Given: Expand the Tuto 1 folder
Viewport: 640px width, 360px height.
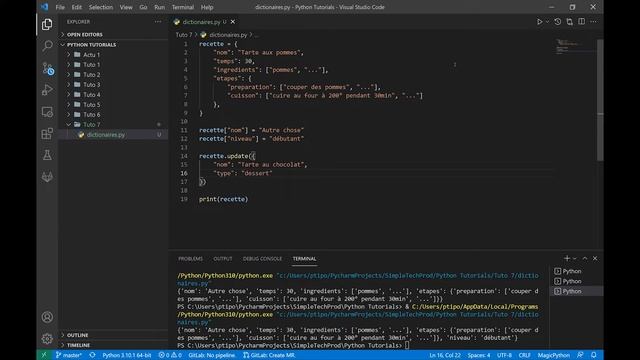Looking at the screenshot, I should click(x=113, y=64).
